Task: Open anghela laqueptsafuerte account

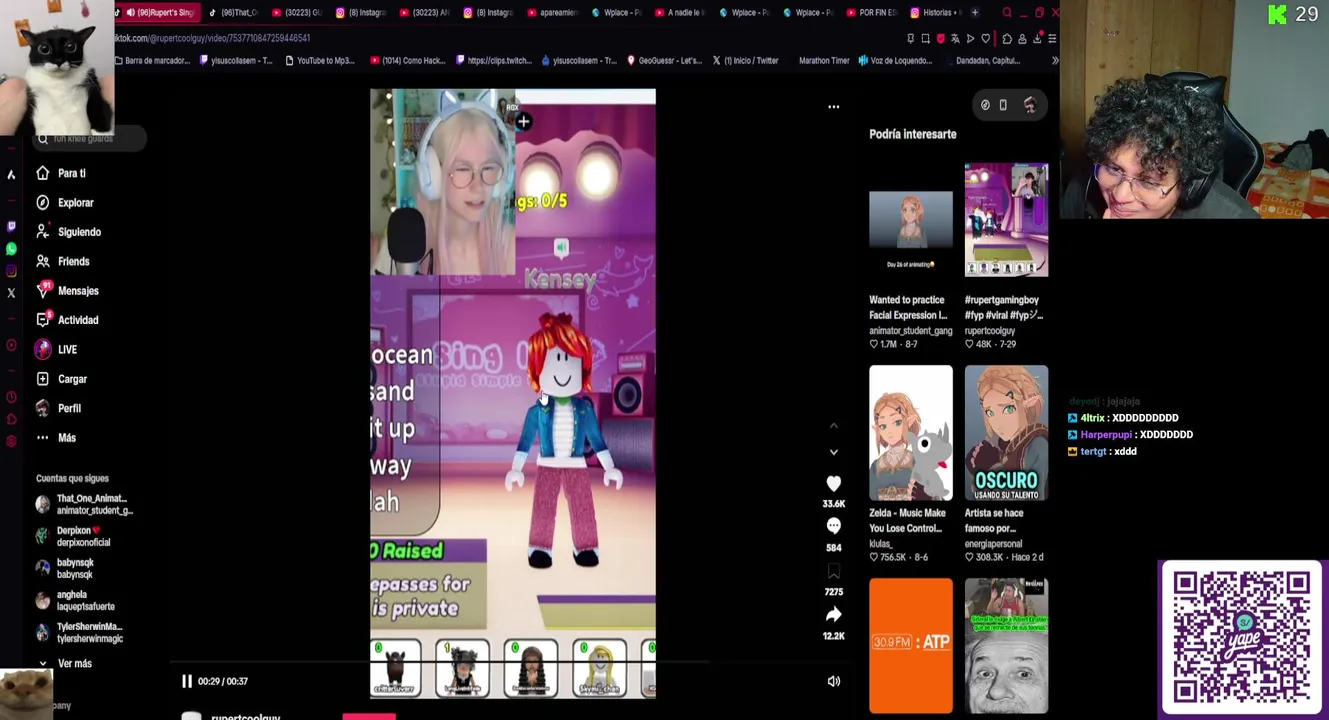Action: point(75,600)
